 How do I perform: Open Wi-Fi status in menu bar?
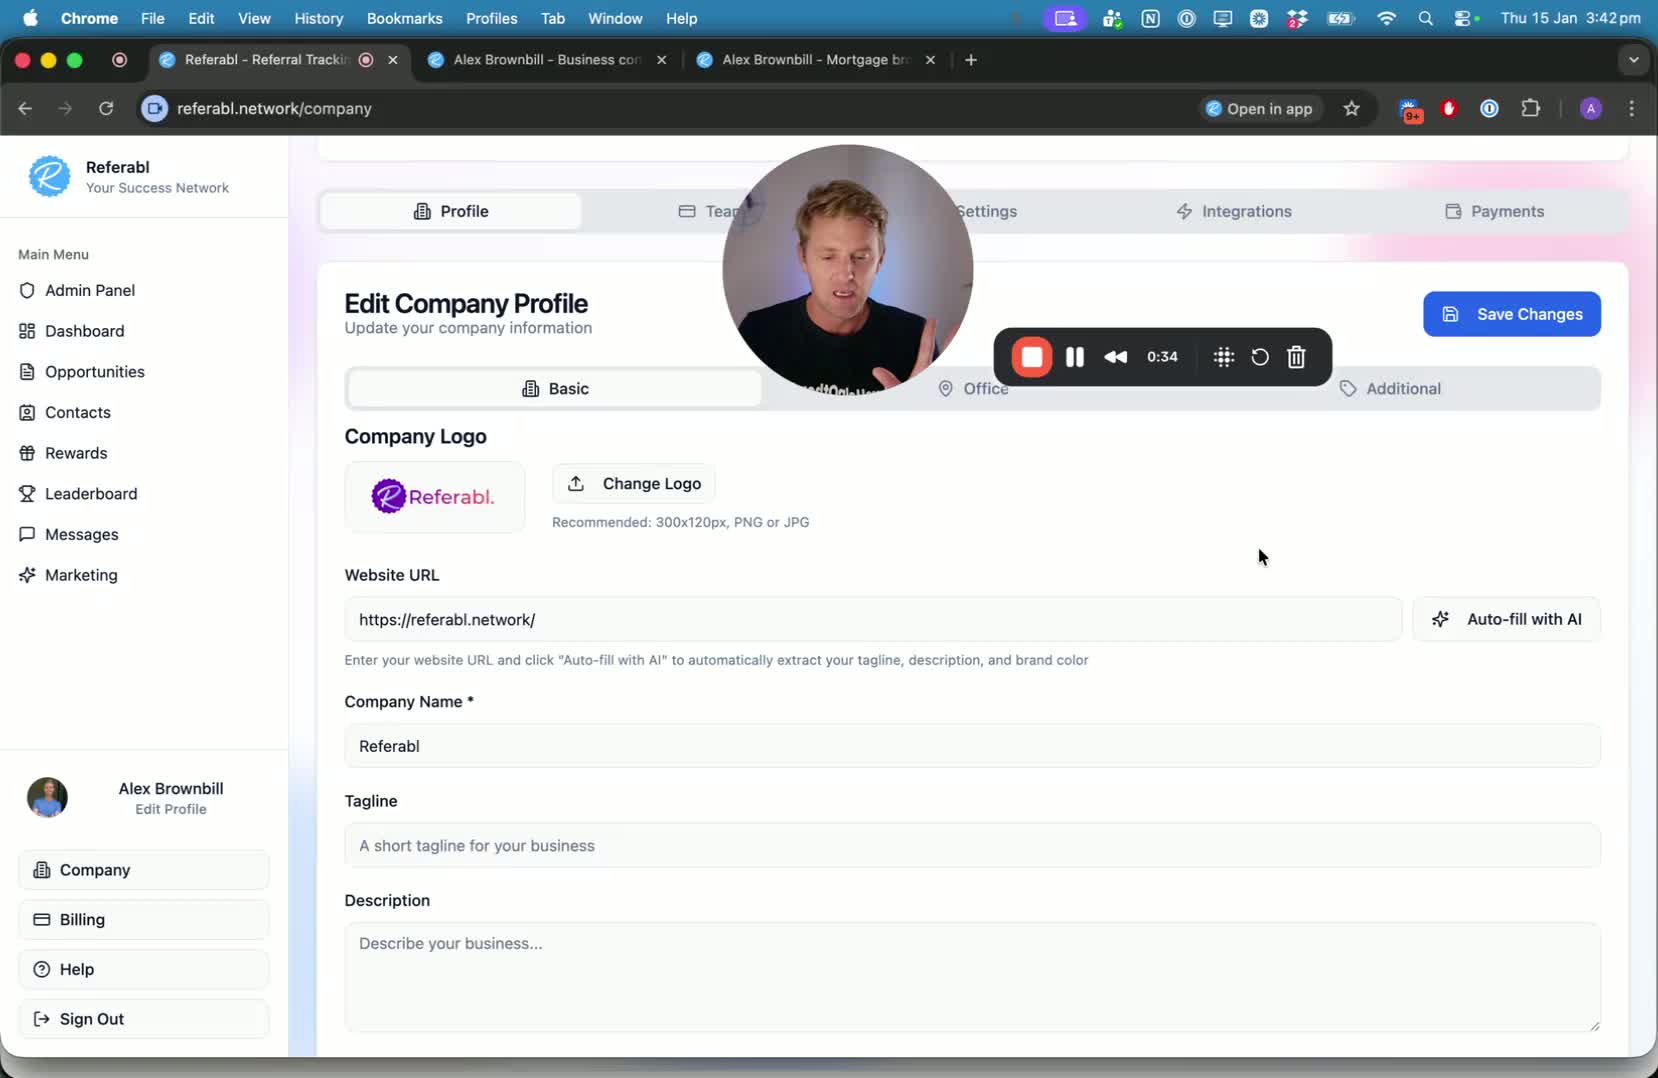coord(1386,18)
